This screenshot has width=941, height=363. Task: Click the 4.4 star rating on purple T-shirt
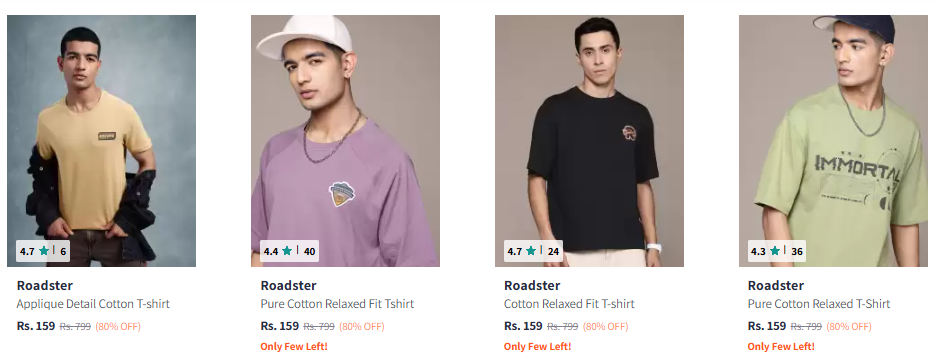[289, 251]
